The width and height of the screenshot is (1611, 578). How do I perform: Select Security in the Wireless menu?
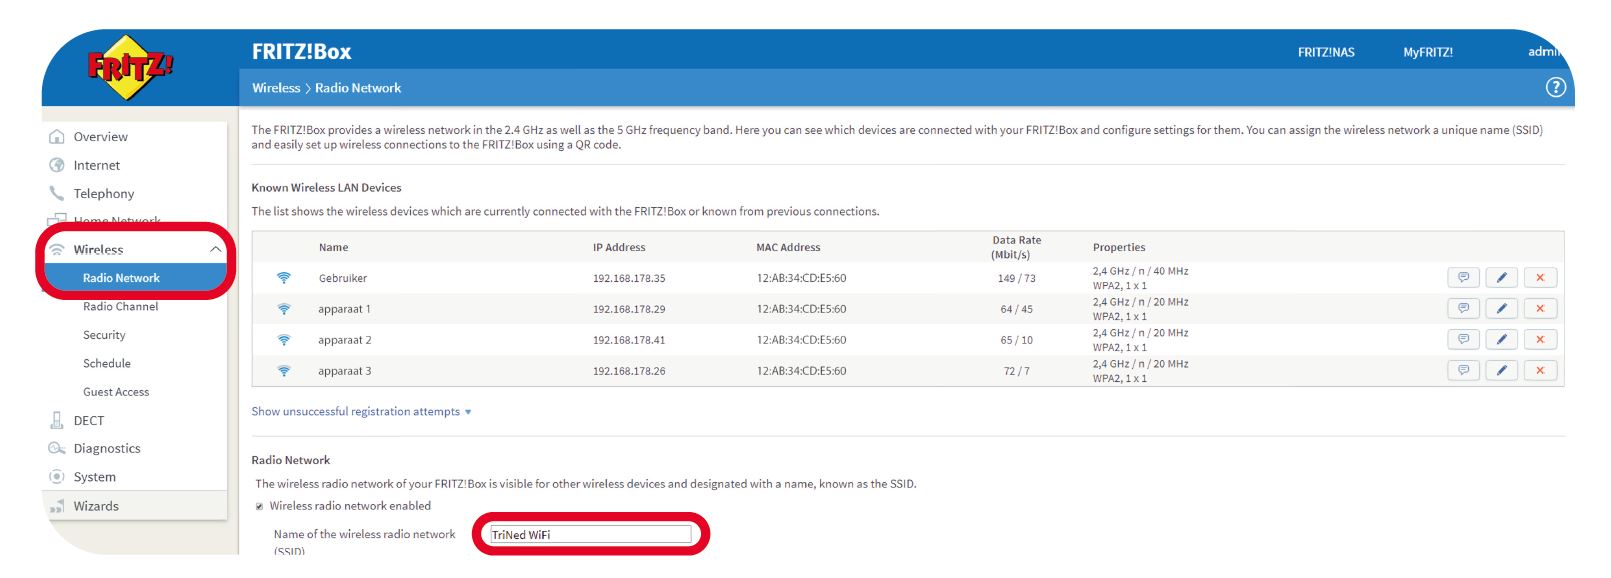104,335
